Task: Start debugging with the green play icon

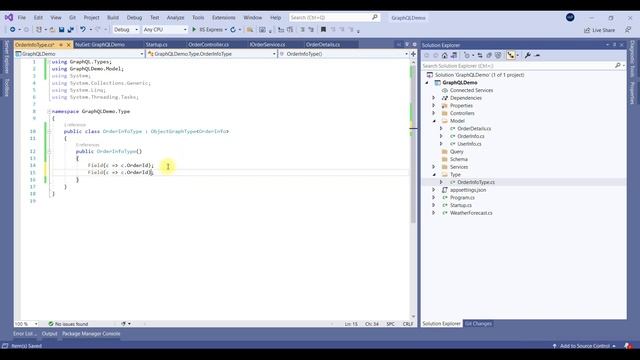Action: tap(194, 30)
